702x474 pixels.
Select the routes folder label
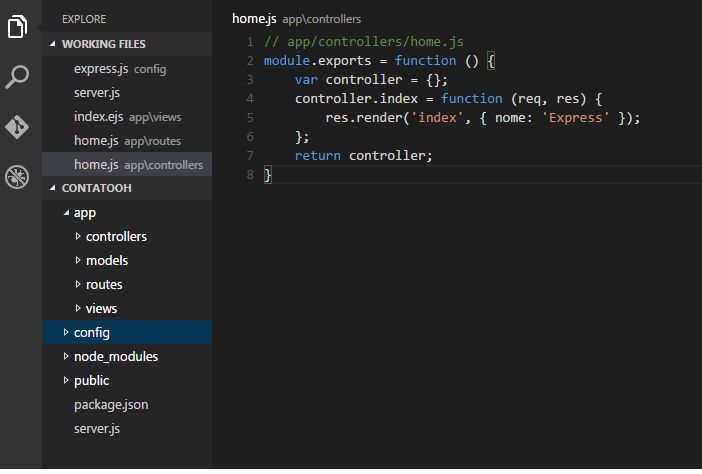tap(104, 285)
